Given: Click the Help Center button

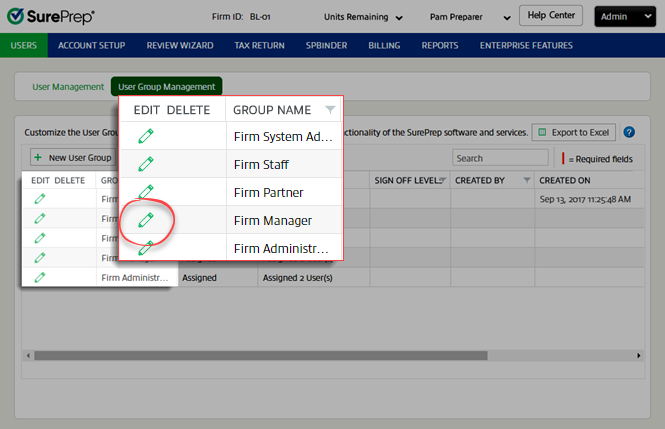Looking at the screenshot, I should pyautogui.click(x=551, y=15).
